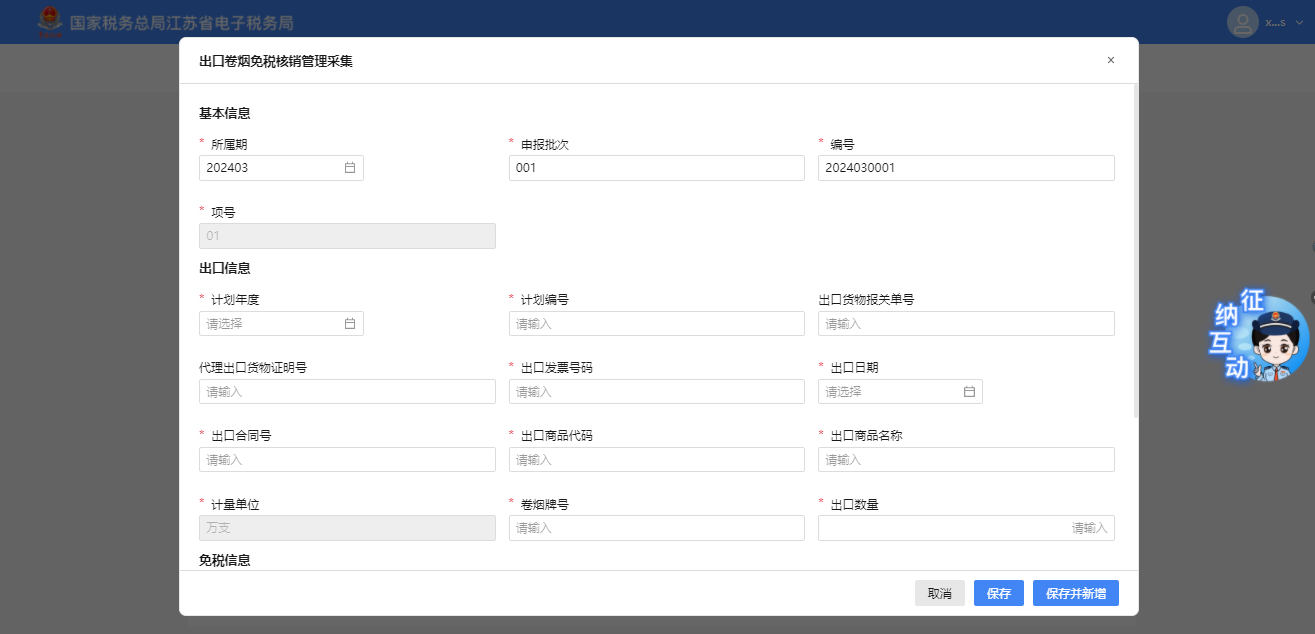The width and height of the screenshot is (1315, 634).
Task: Click the 保存并新增 button
Action: (x=1075, y=593)
